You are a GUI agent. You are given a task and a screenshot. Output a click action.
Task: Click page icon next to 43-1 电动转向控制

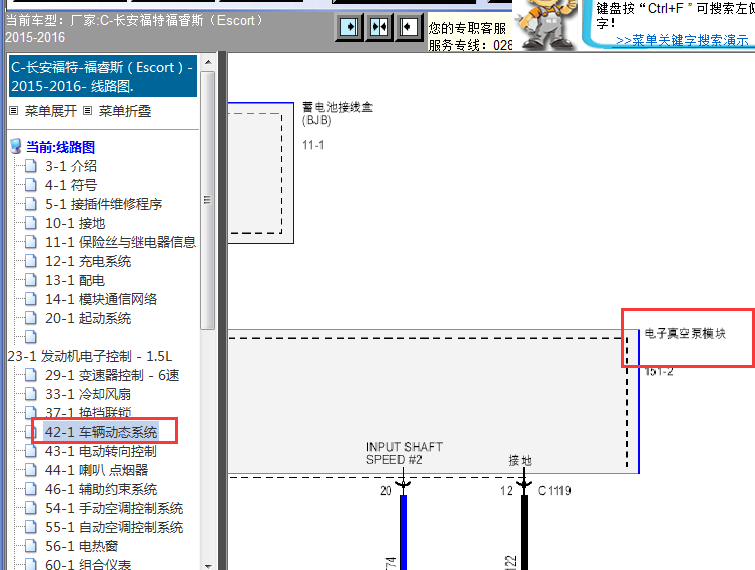coord(31,451)
